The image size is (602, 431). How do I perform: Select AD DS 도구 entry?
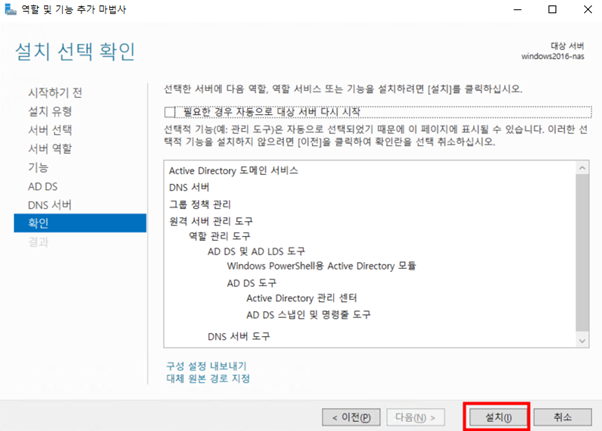[251, 283]
